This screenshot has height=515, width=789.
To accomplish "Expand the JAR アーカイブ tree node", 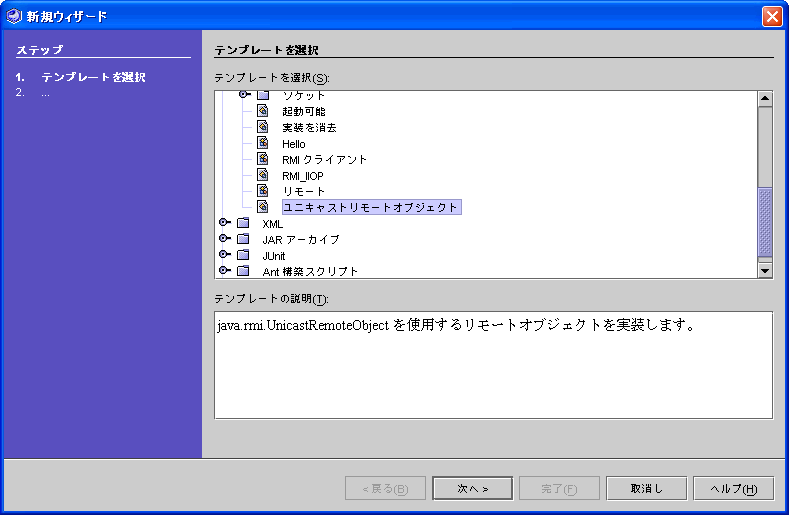I will tap(225, 239).
